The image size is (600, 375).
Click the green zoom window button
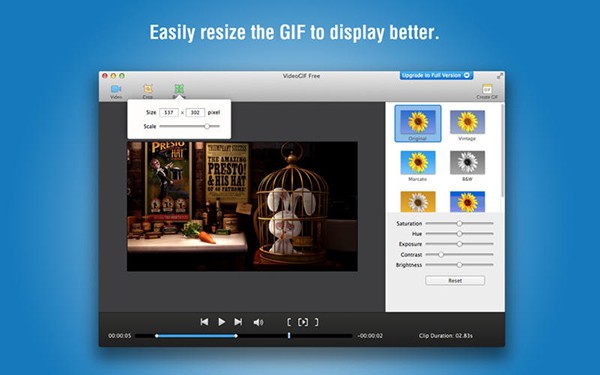click(122, 76)
